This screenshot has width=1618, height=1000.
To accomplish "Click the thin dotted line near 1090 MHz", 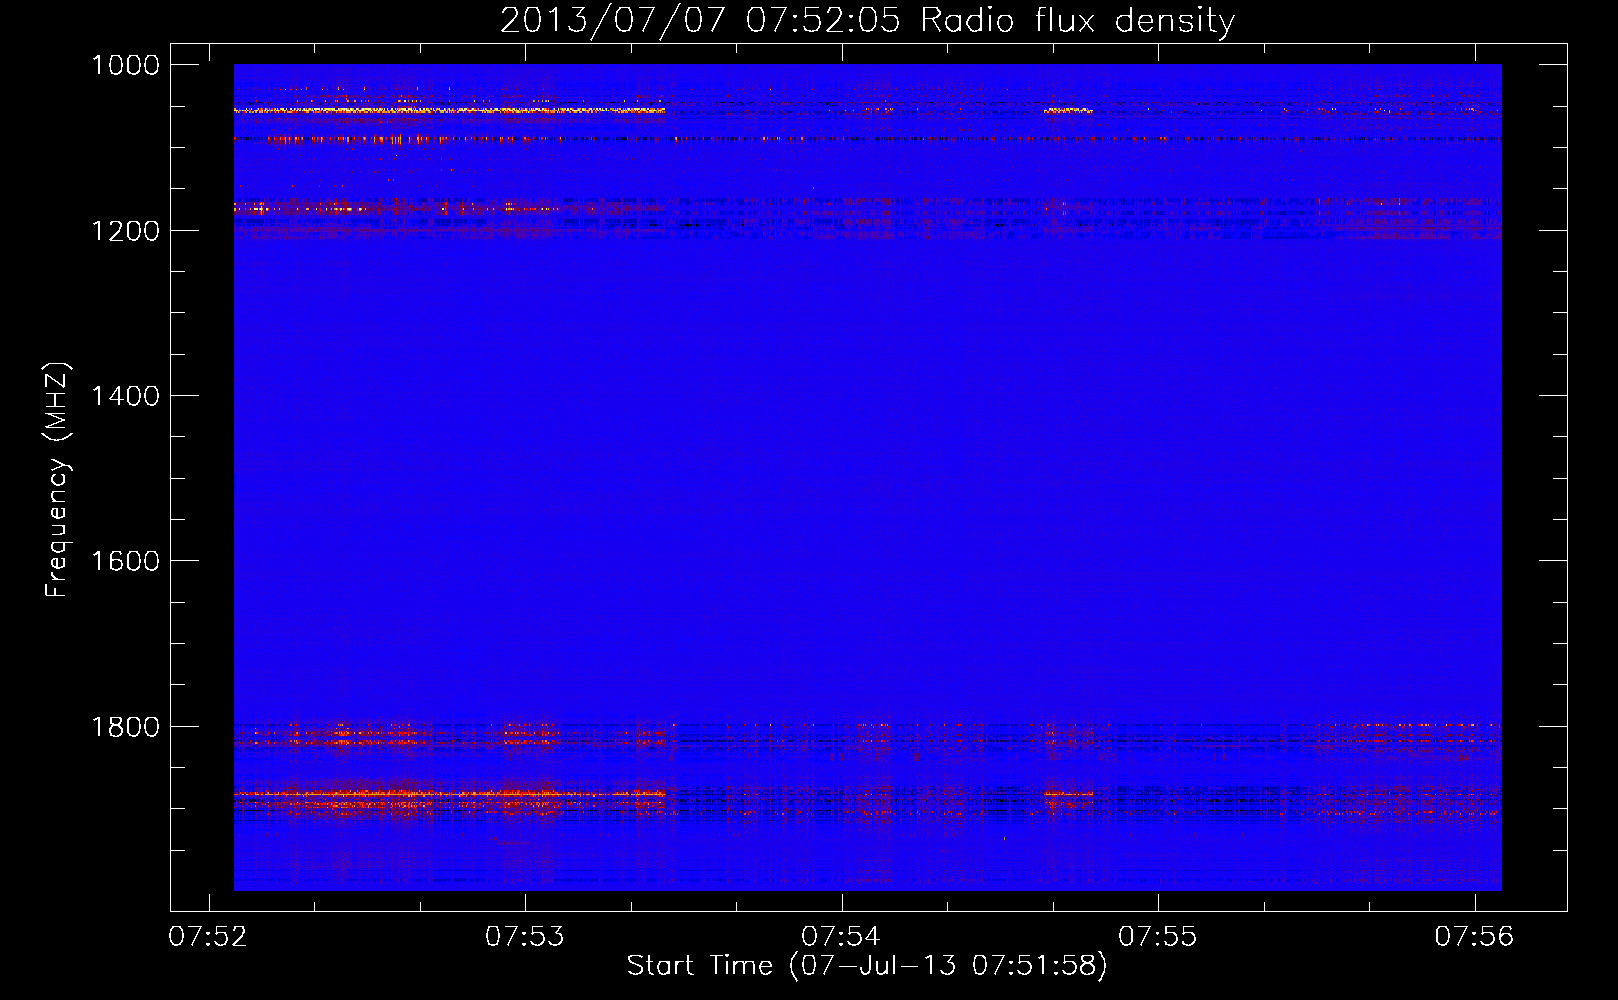I will (x=867, y=139).
